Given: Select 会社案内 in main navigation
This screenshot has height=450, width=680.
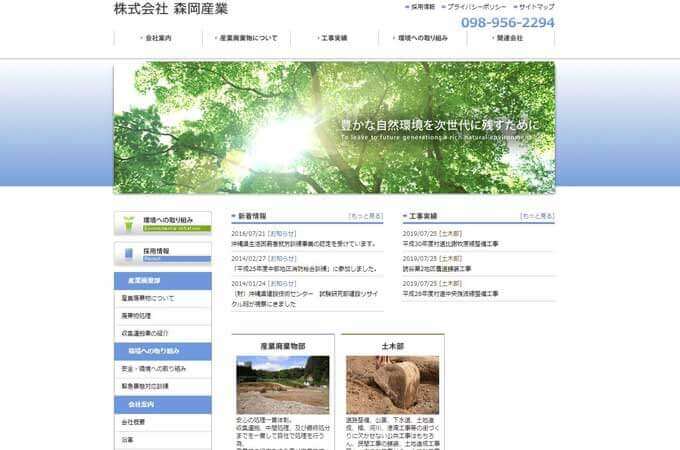Looking at the screenshot, I should [157, 38].
